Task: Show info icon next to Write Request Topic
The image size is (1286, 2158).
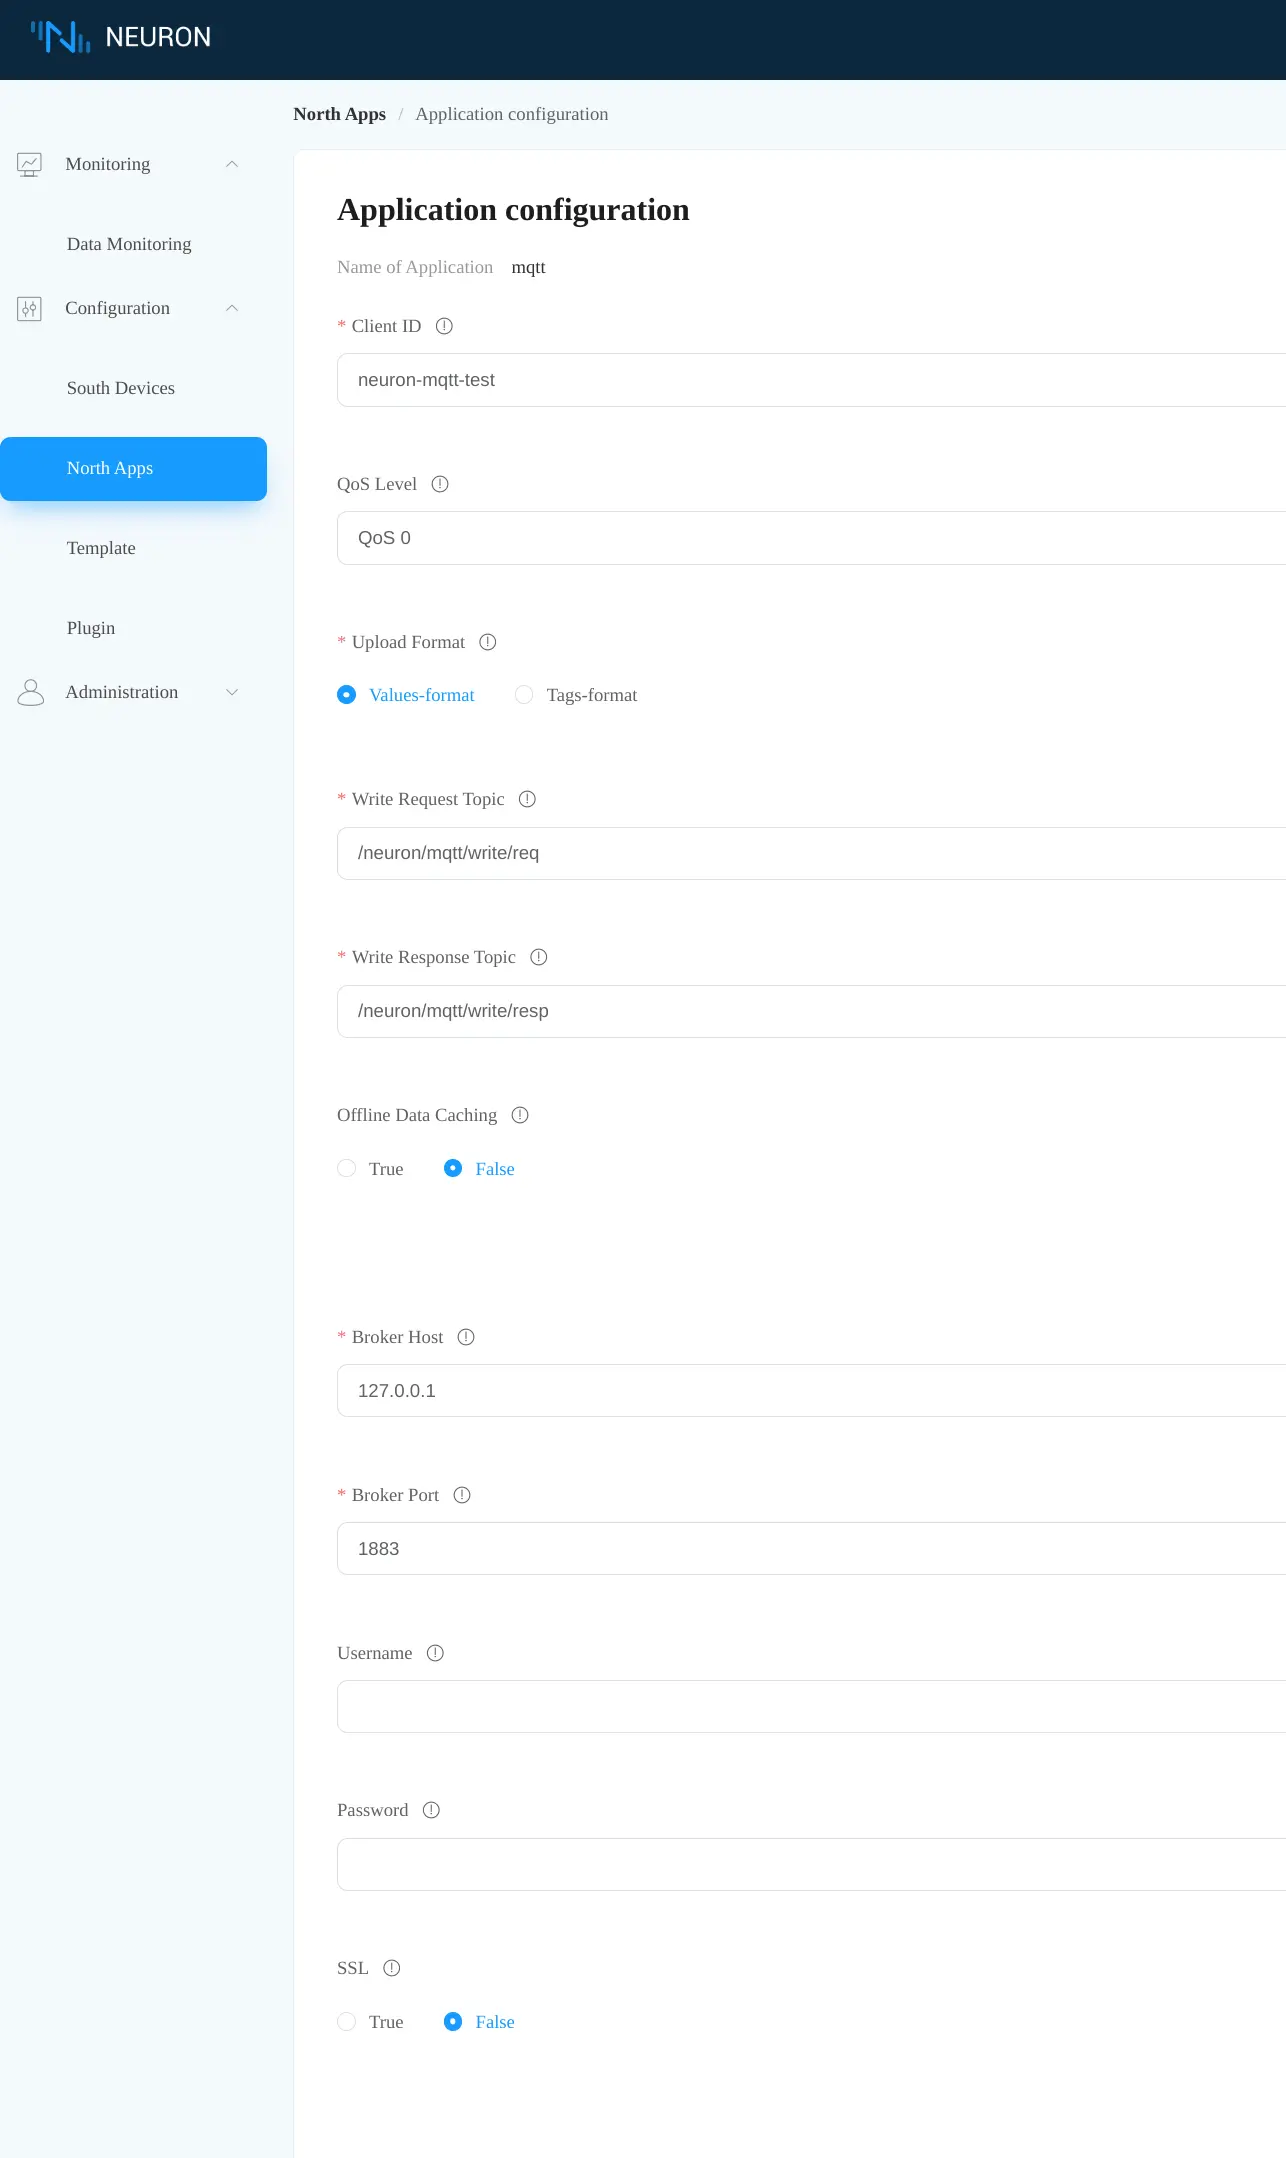Action: coord(528,799)
